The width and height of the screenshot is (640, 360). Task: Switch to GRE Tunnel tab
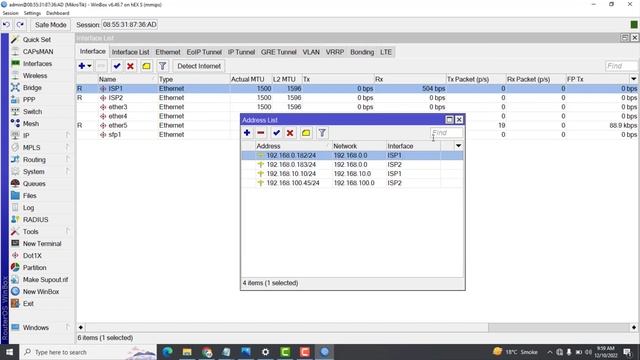click(x=279, y=52)
